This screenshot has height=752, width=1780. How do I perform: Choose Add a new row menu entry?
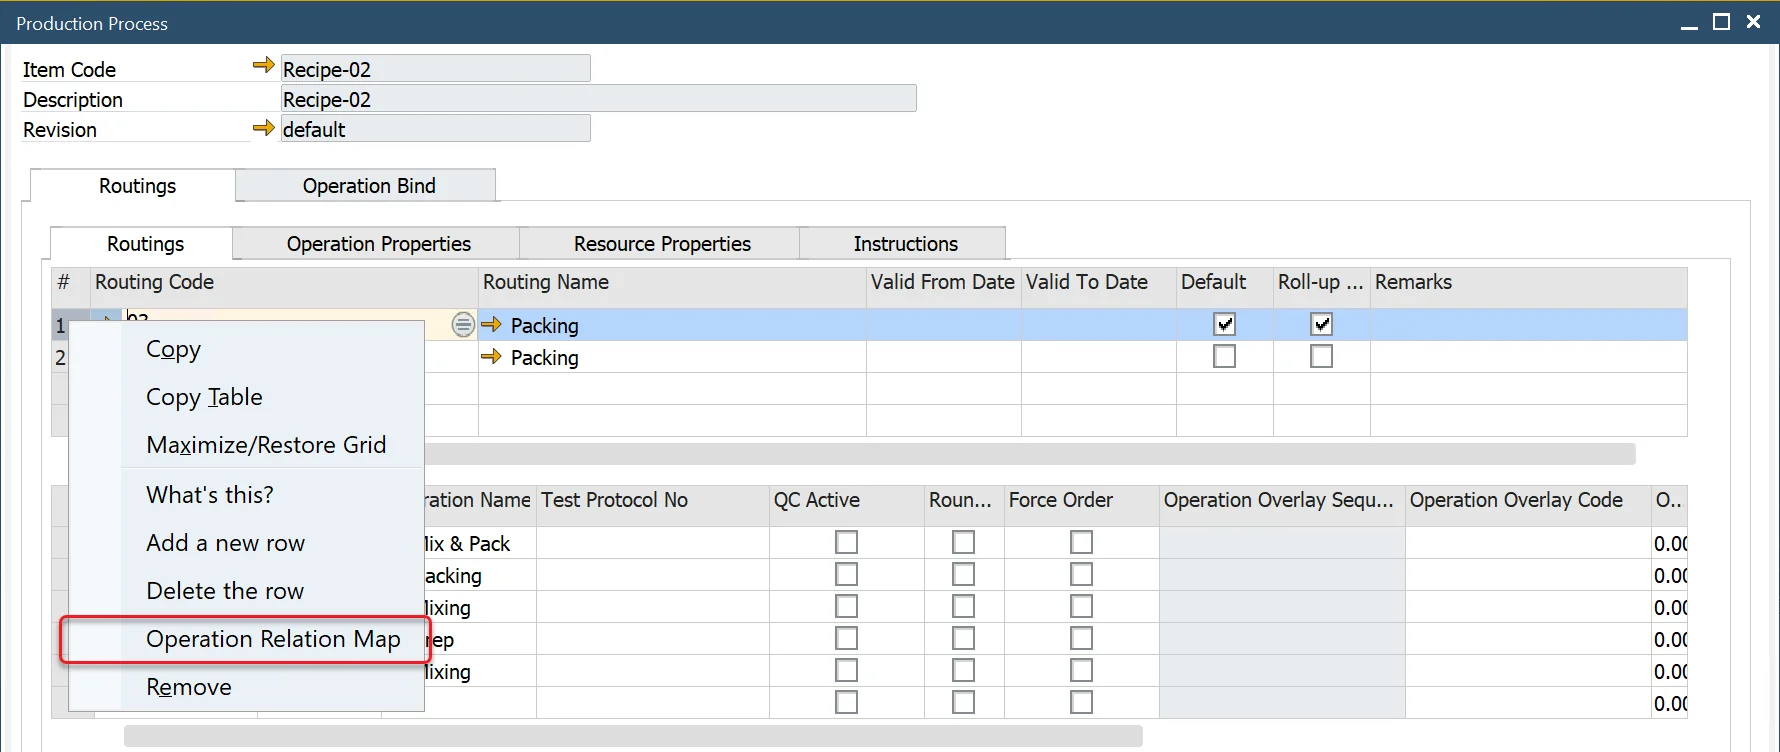pos(225,543)
